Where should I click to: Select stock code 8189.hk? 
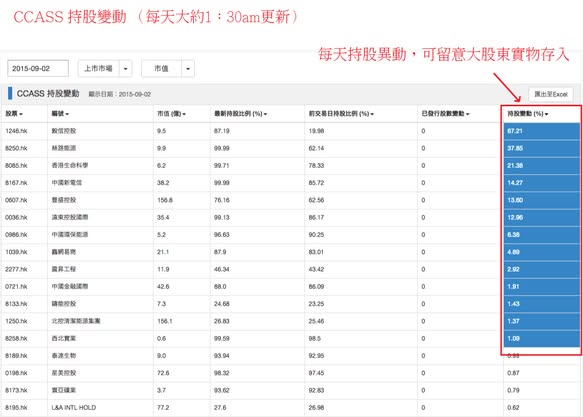click(16, 356)
